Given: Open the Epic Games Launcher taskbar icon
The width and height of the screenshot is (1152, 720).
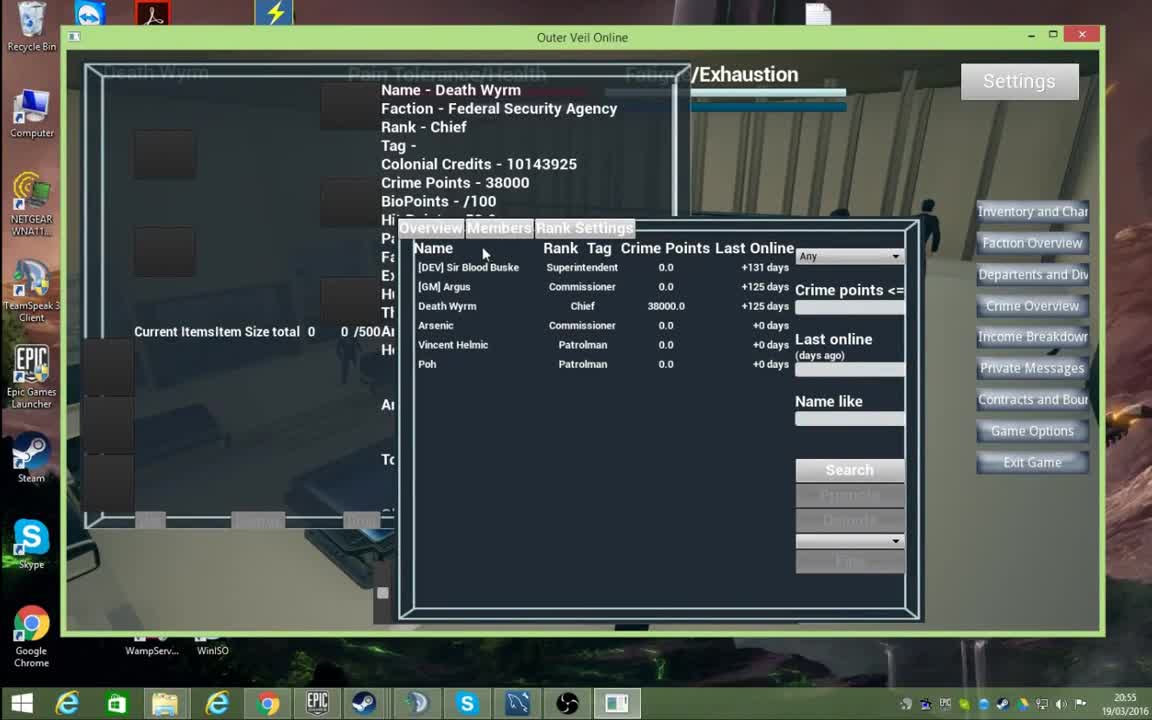Looking at the screenshot, I should tap(316, 703).
